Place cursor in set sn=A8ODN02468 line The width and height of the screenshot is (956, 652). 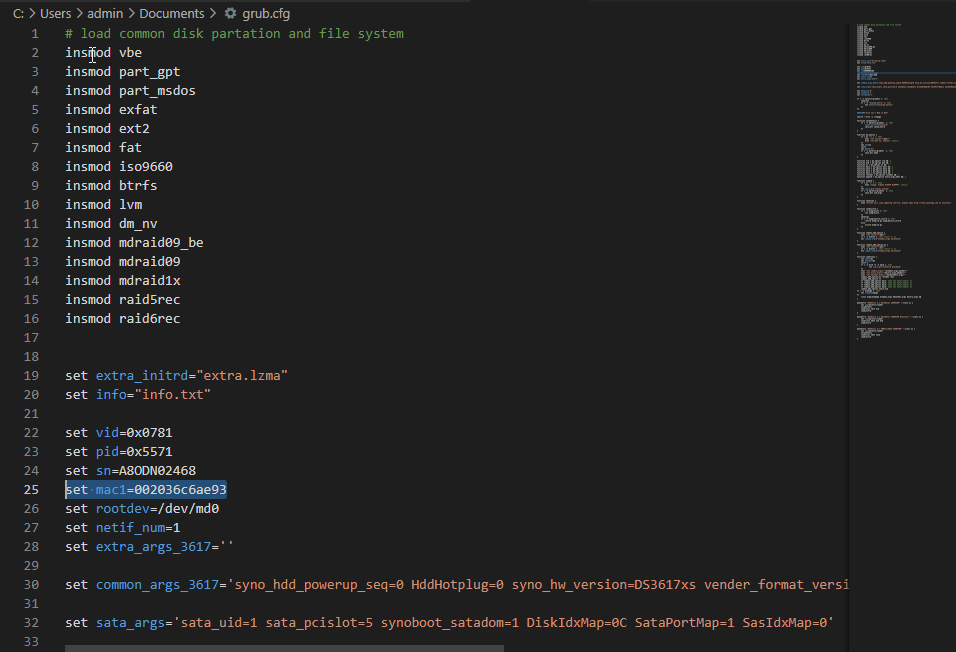click(x=130, y=471)
